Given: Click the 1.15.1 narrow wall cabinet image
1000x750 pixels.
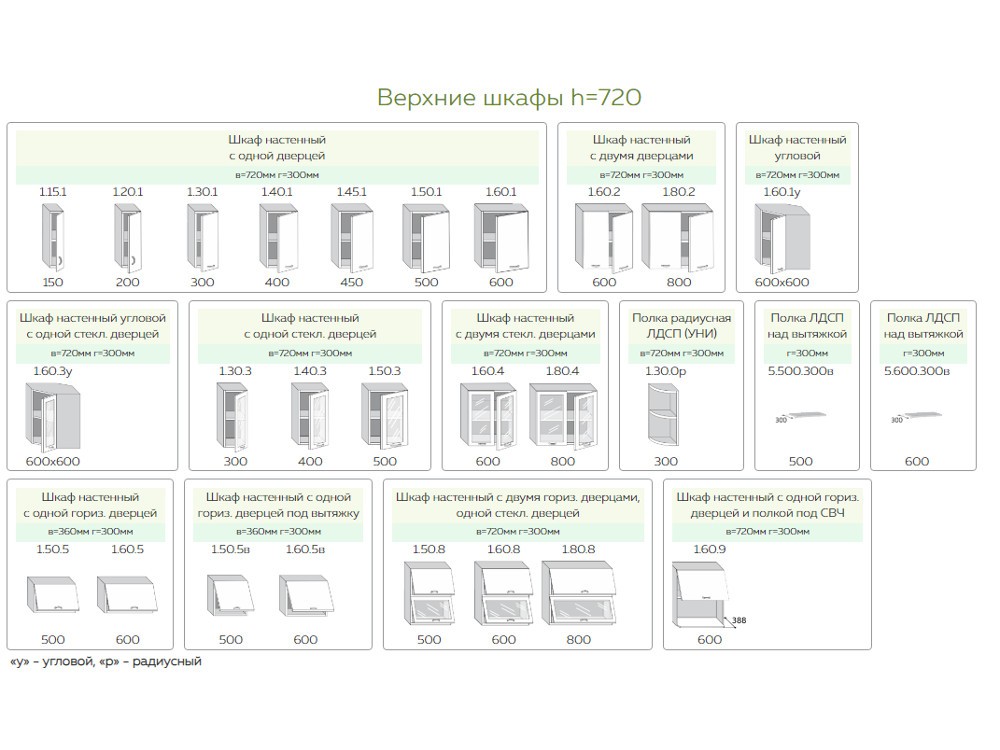Looking at the screenshot, I should click(52, 238).
